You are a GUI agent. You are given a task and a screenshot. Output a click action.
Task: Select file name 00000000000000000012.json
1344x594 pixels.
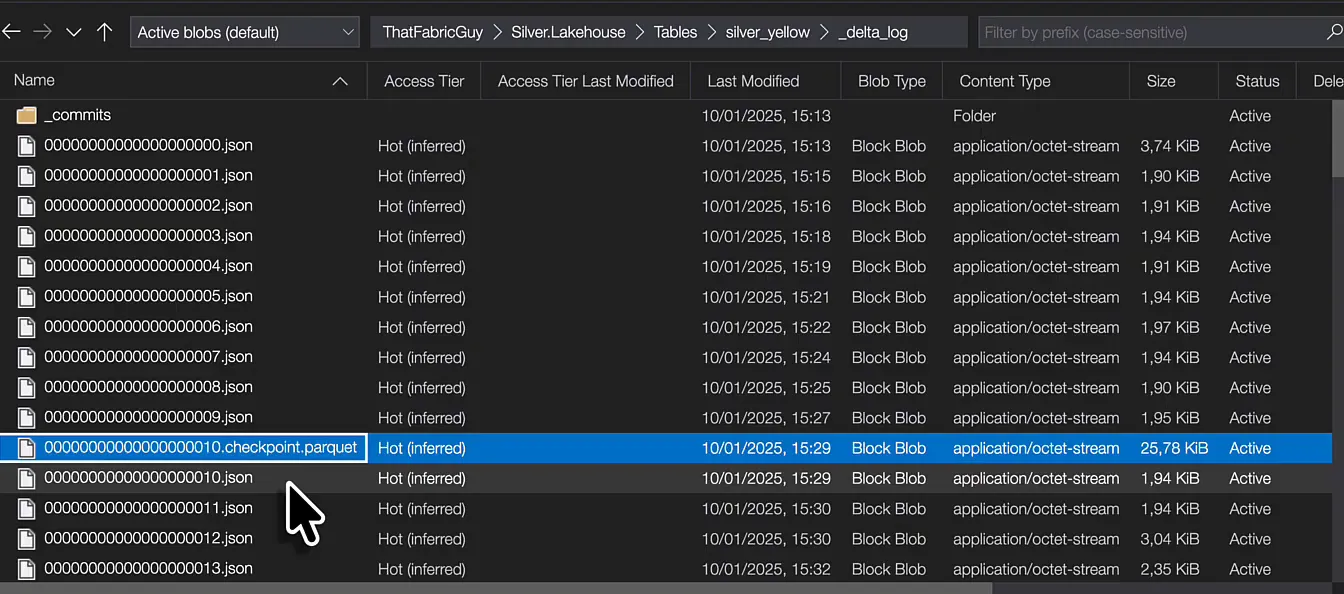(148, 538)
